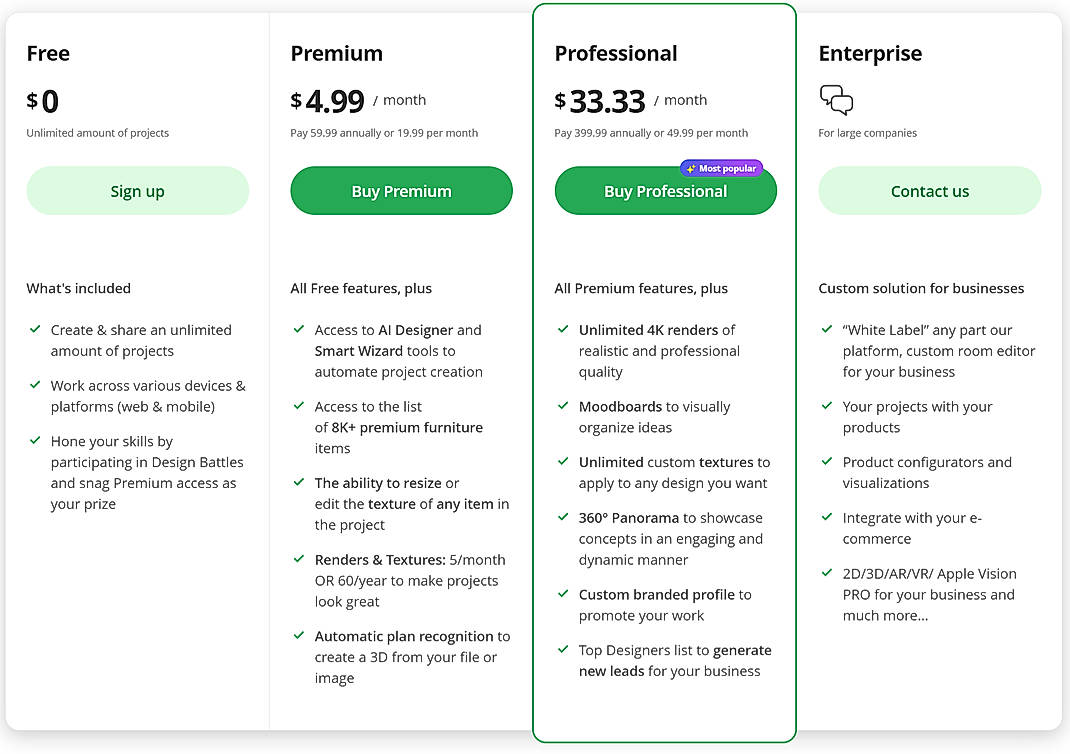Click the checkmark beside White Label feature
This screenshot has height=754, width=1070.
pos(825,329)
